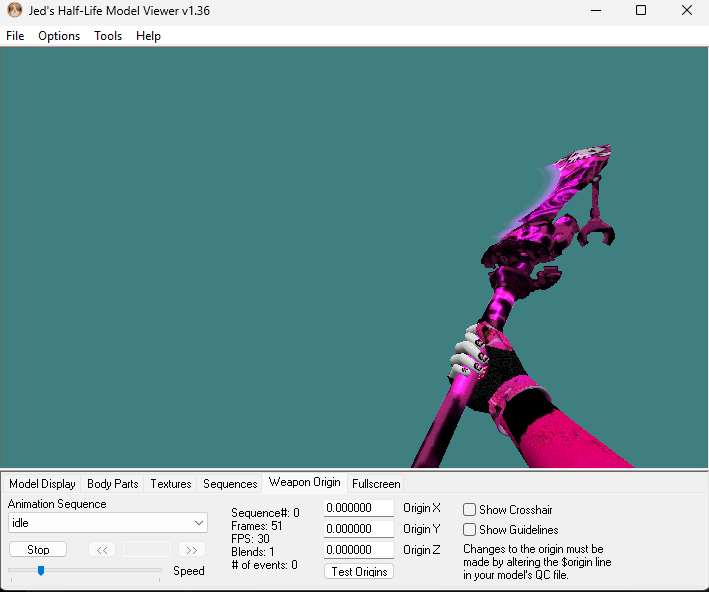This screenshot has width=709, height=592.
Task: Minimize the Model Viewer window
Action: coord(596,10)
